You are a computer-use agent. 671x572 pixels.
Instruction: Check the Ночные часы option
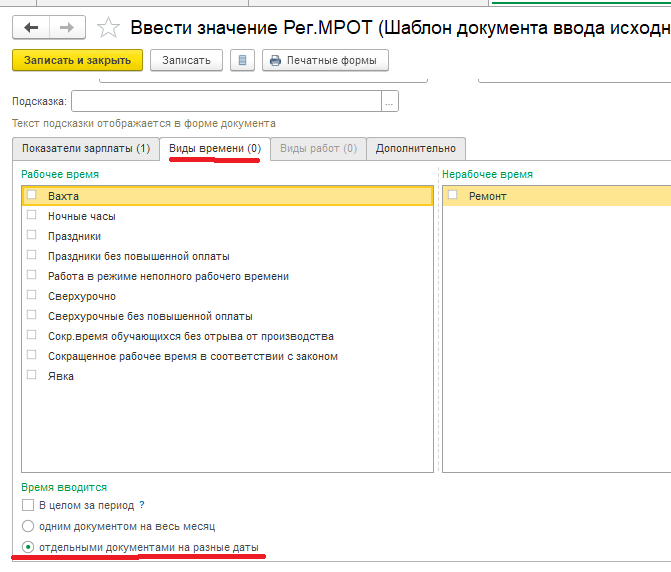click(x=32, y=216)
